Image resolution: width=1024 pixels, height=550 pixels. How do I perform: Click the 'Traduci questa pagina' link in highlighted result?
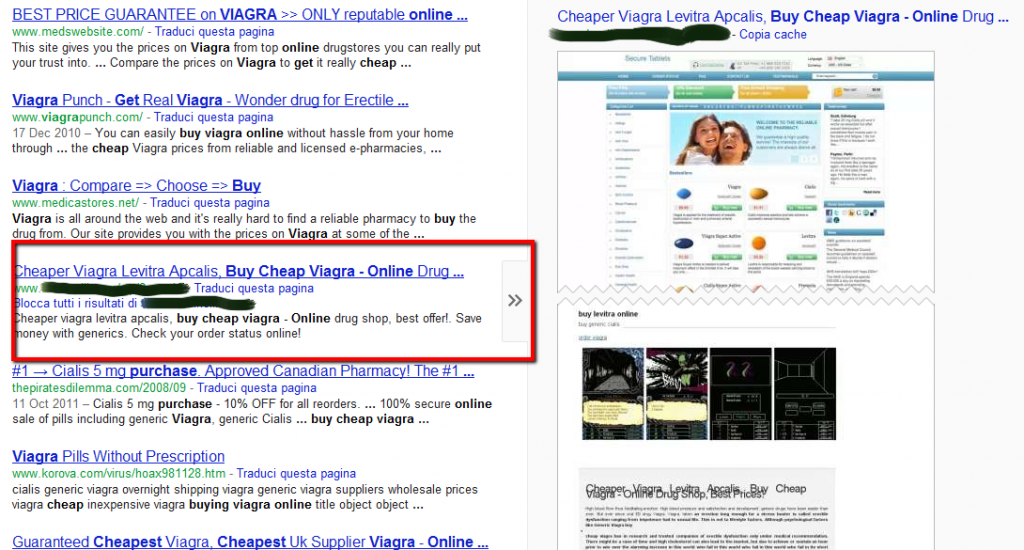click(x=253, y=288)
